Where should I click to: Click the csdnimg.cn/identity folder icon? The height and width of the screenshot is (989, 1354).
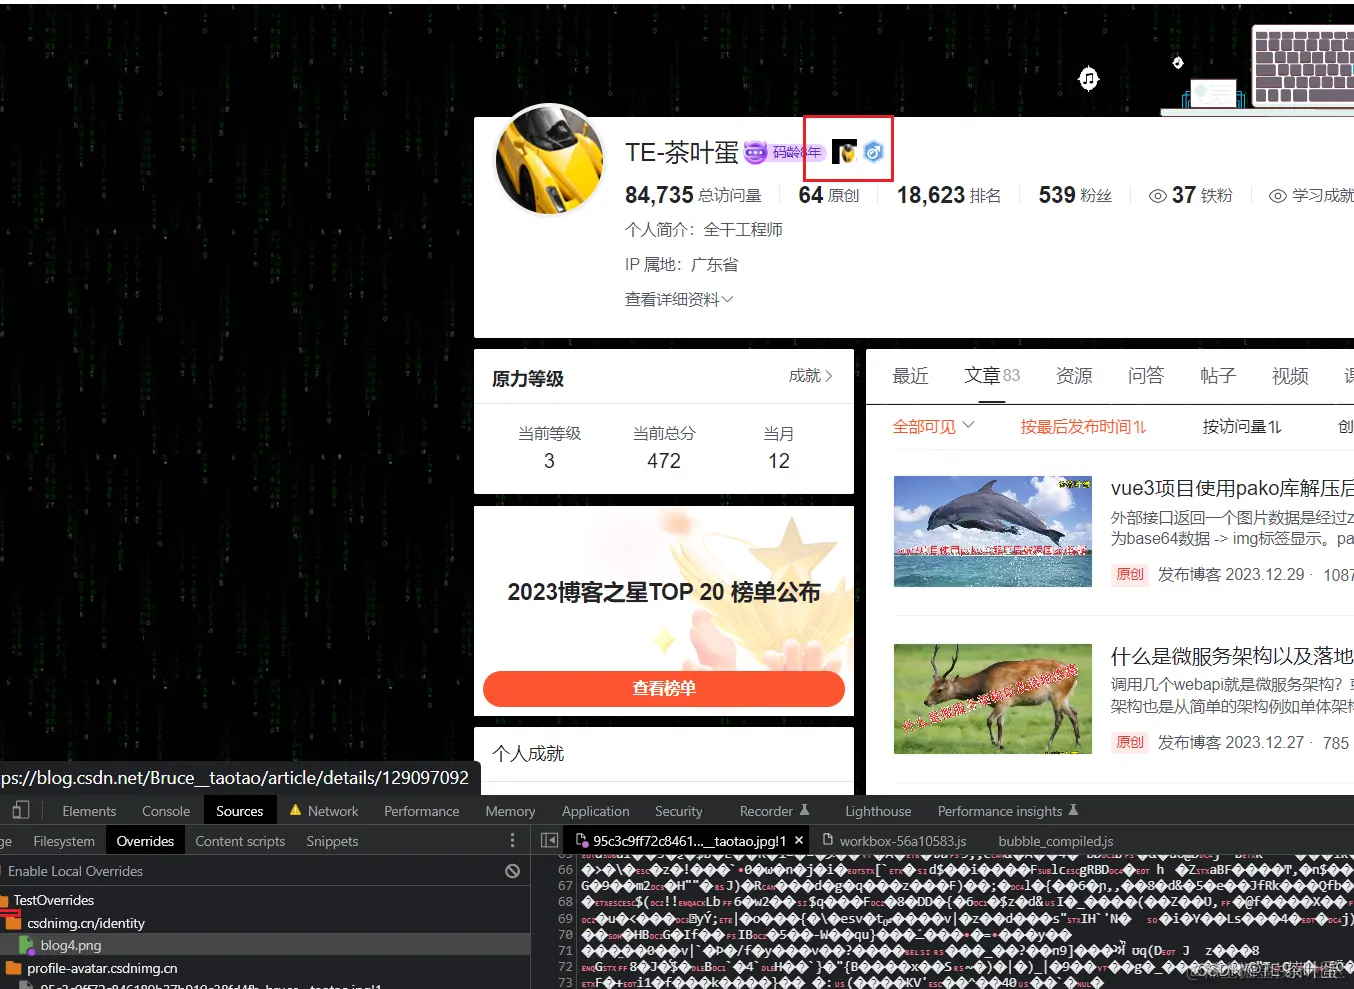[x=14, y=923]
